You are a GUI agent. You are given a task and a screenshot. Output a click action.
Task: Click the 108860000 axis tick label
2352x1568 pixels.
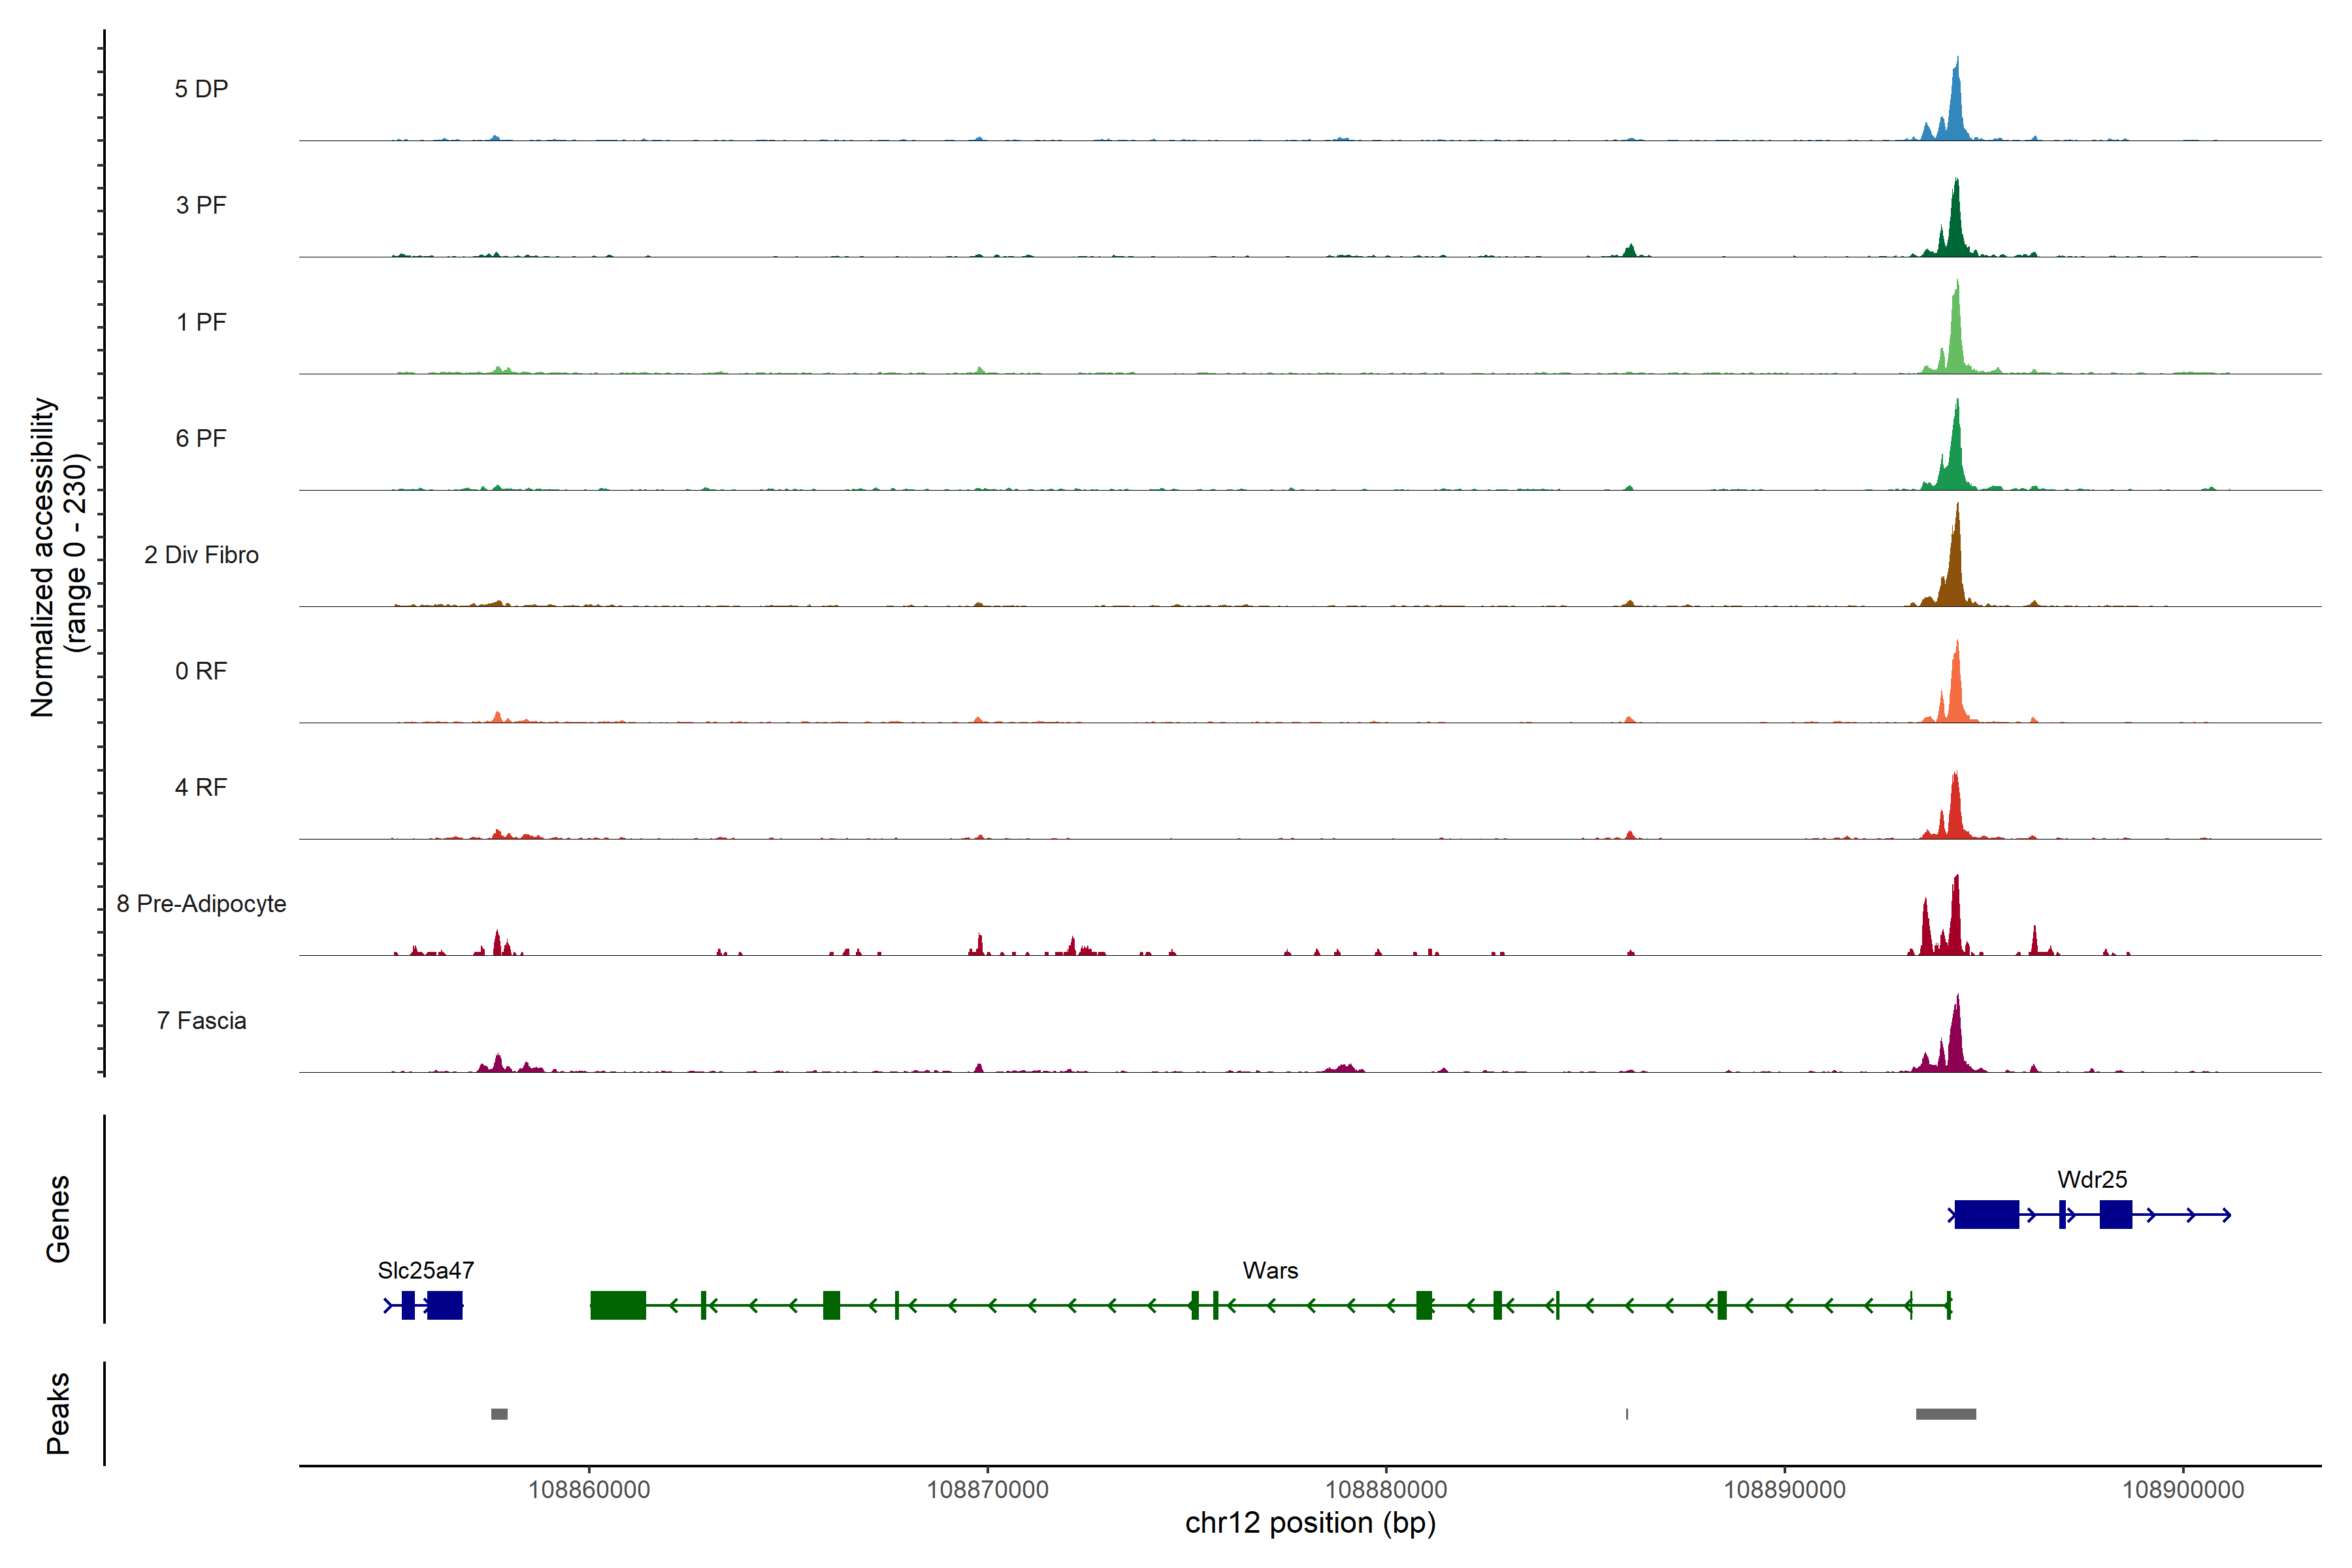[x=589, y=1489]
